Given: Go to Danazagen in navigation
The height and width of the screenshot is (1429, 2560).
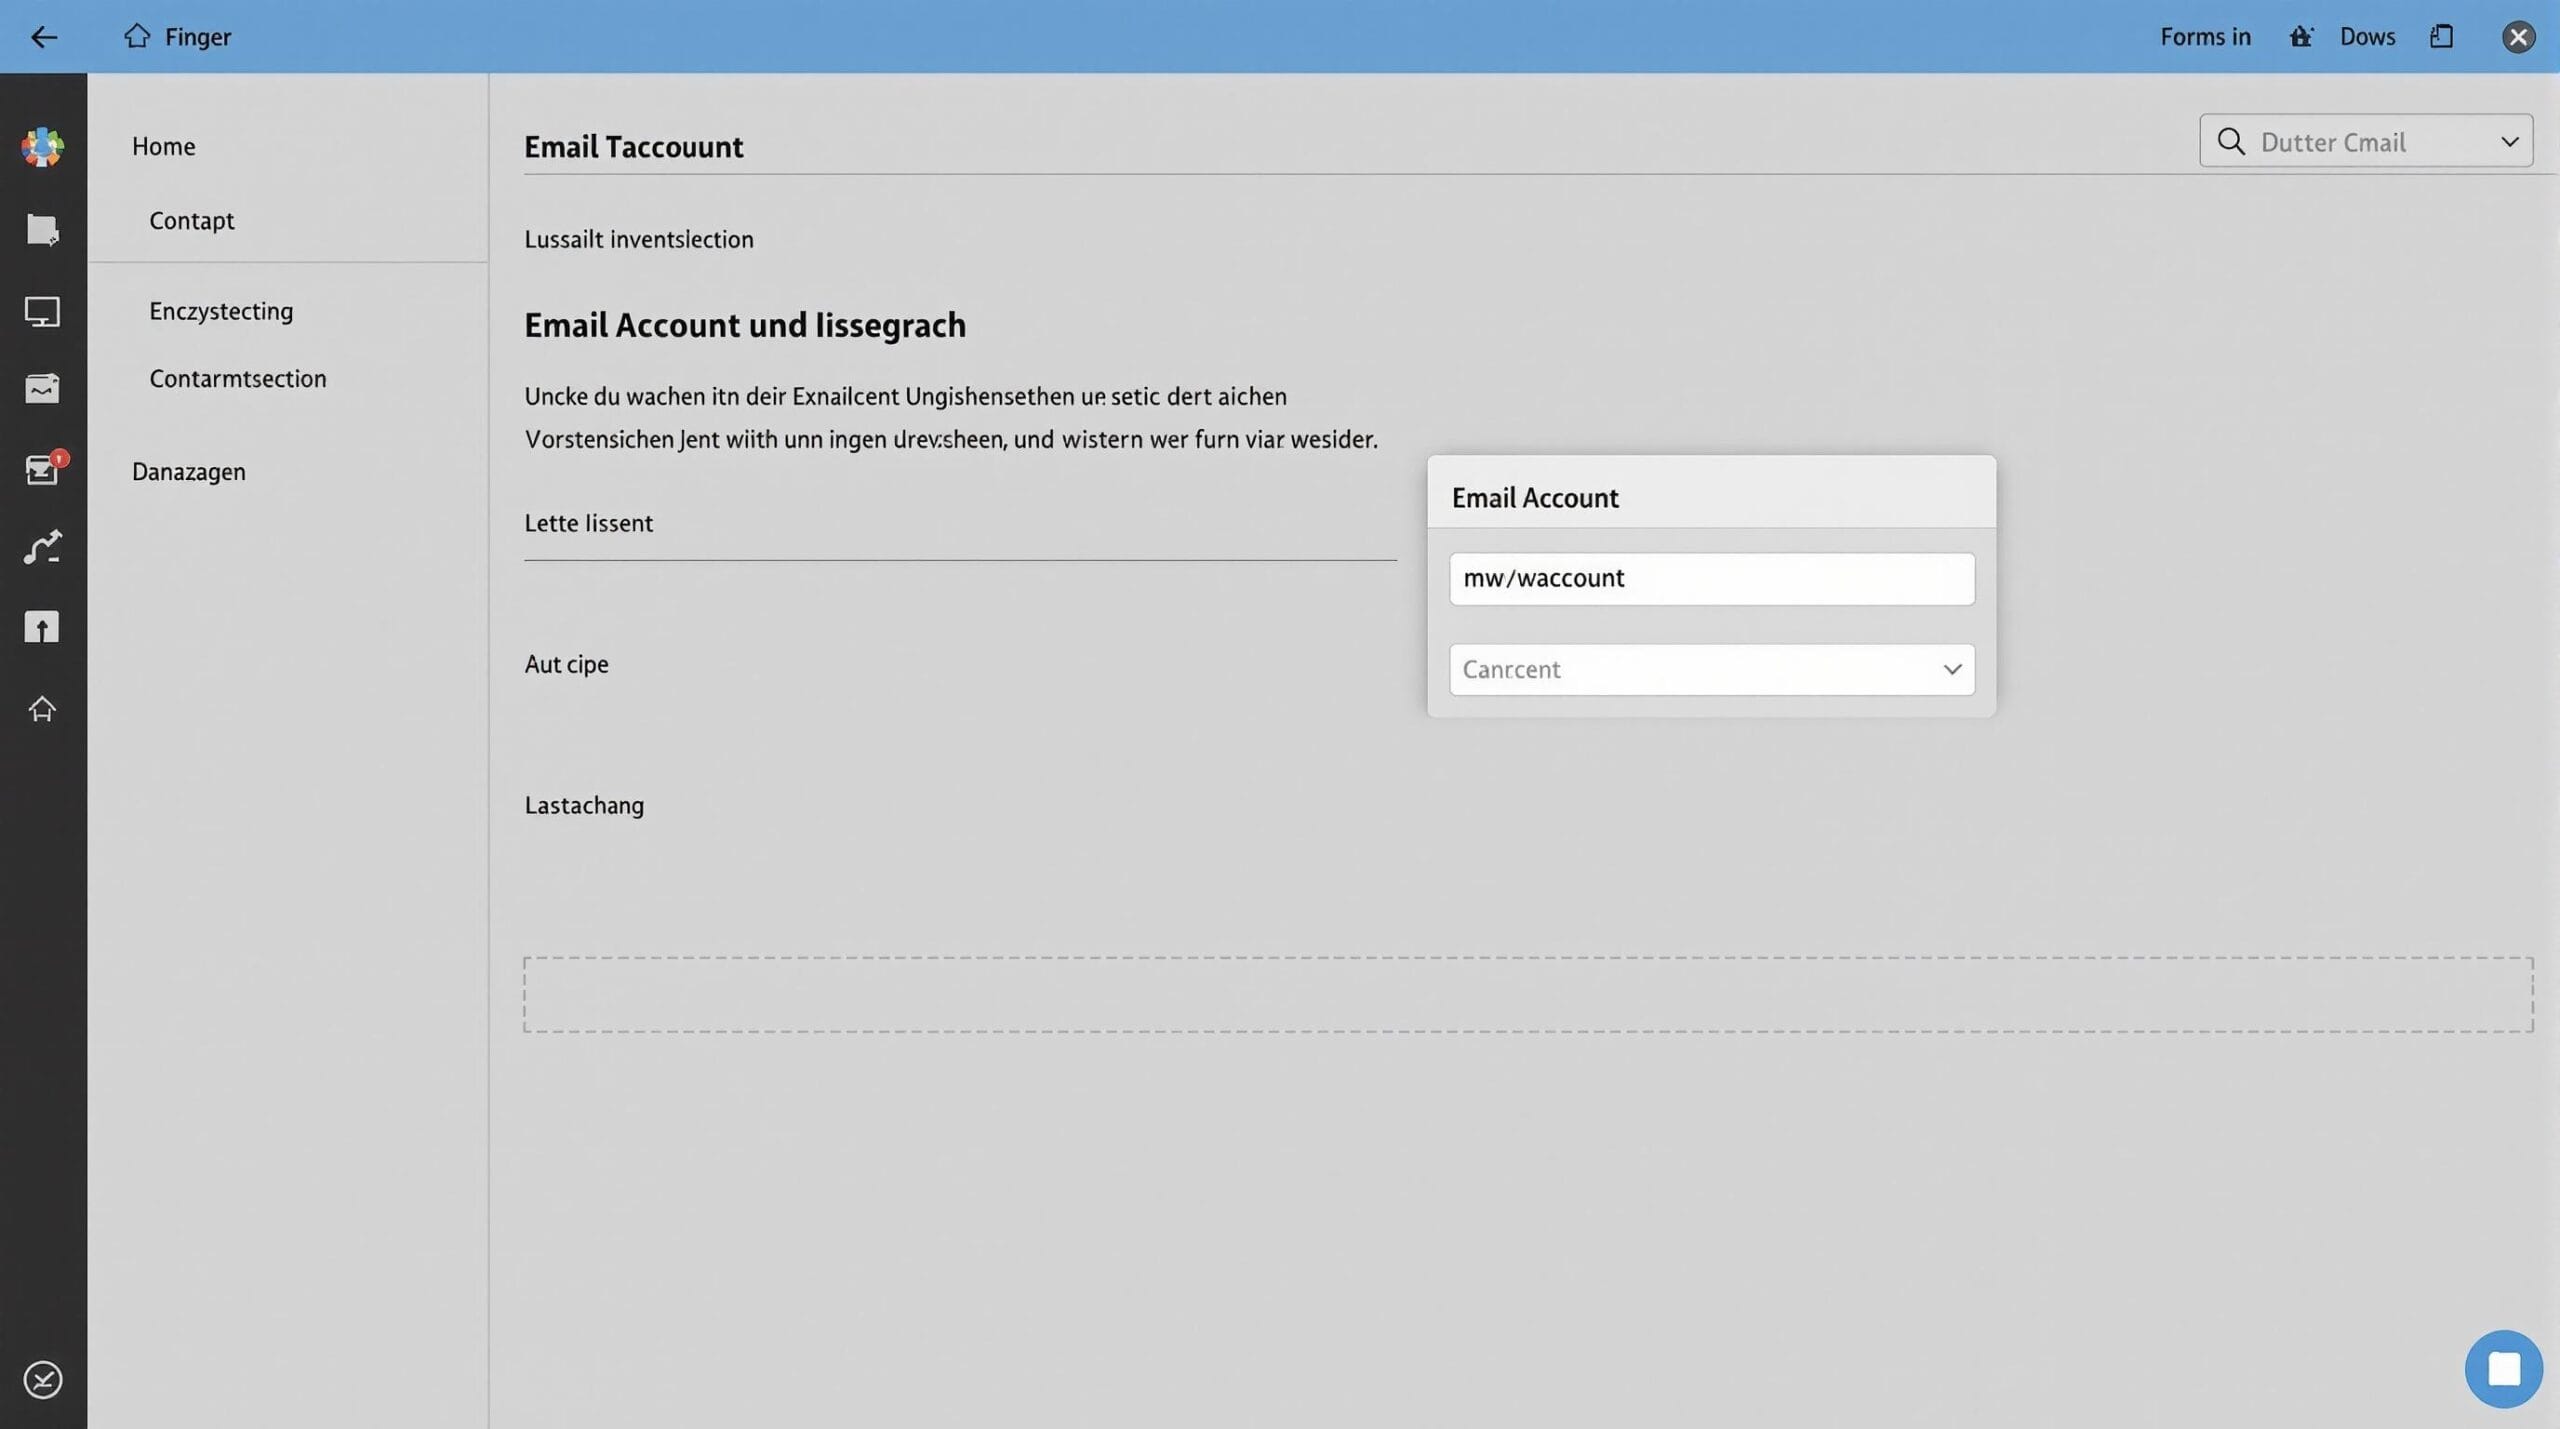Looking at the screenshot, I should [x=189, y=471].
